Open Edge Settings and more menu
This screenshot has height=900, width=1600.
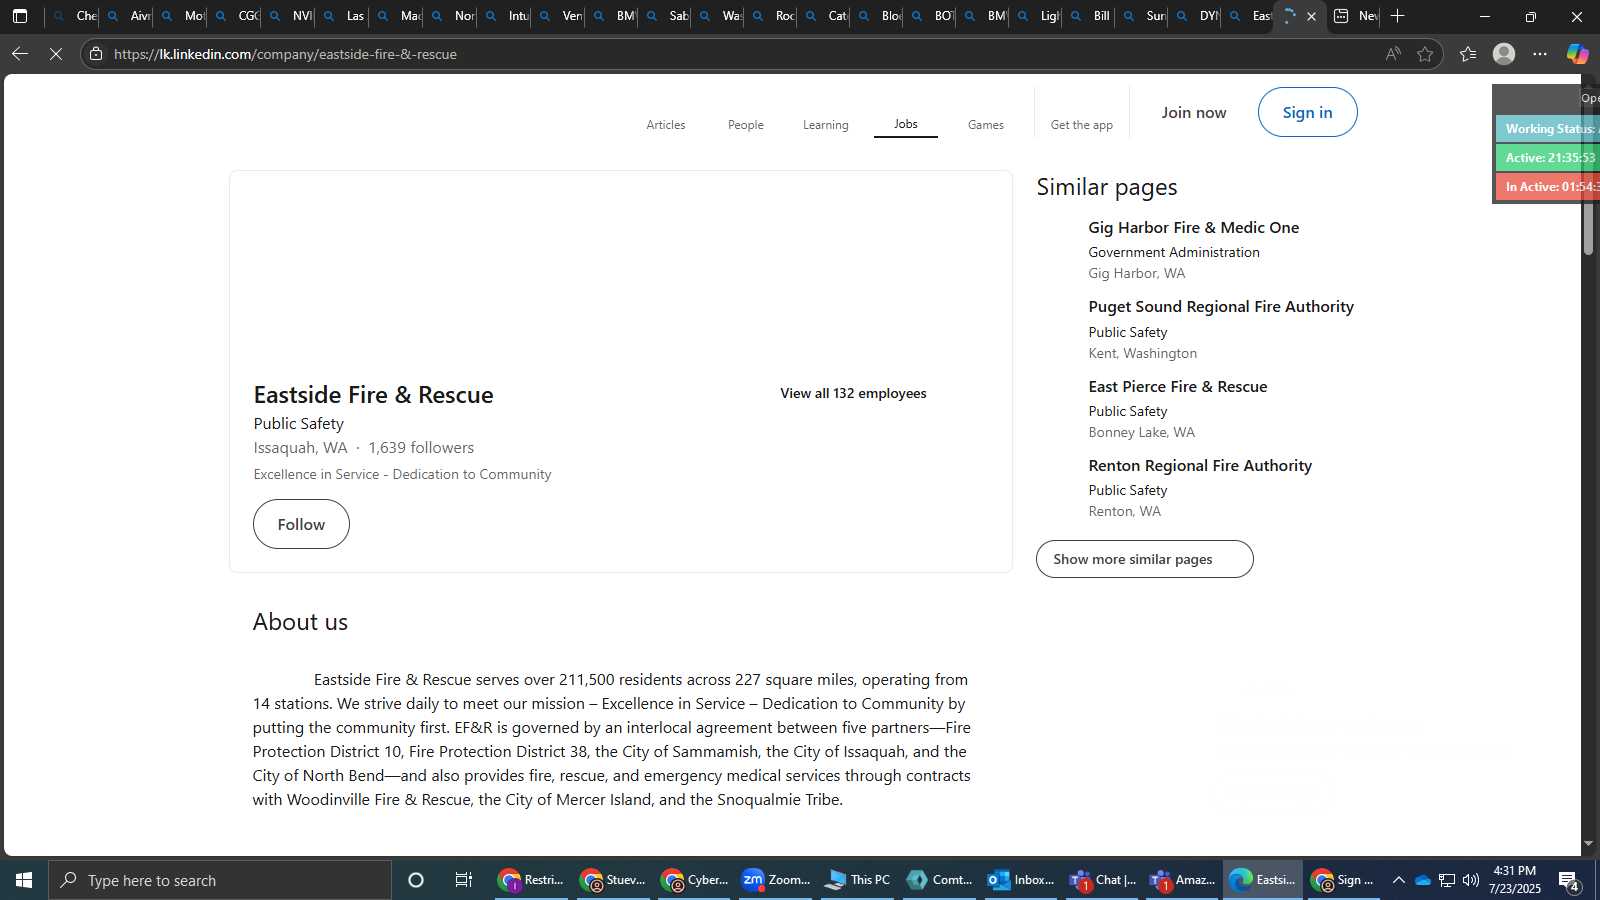[x=1540, y=54]
